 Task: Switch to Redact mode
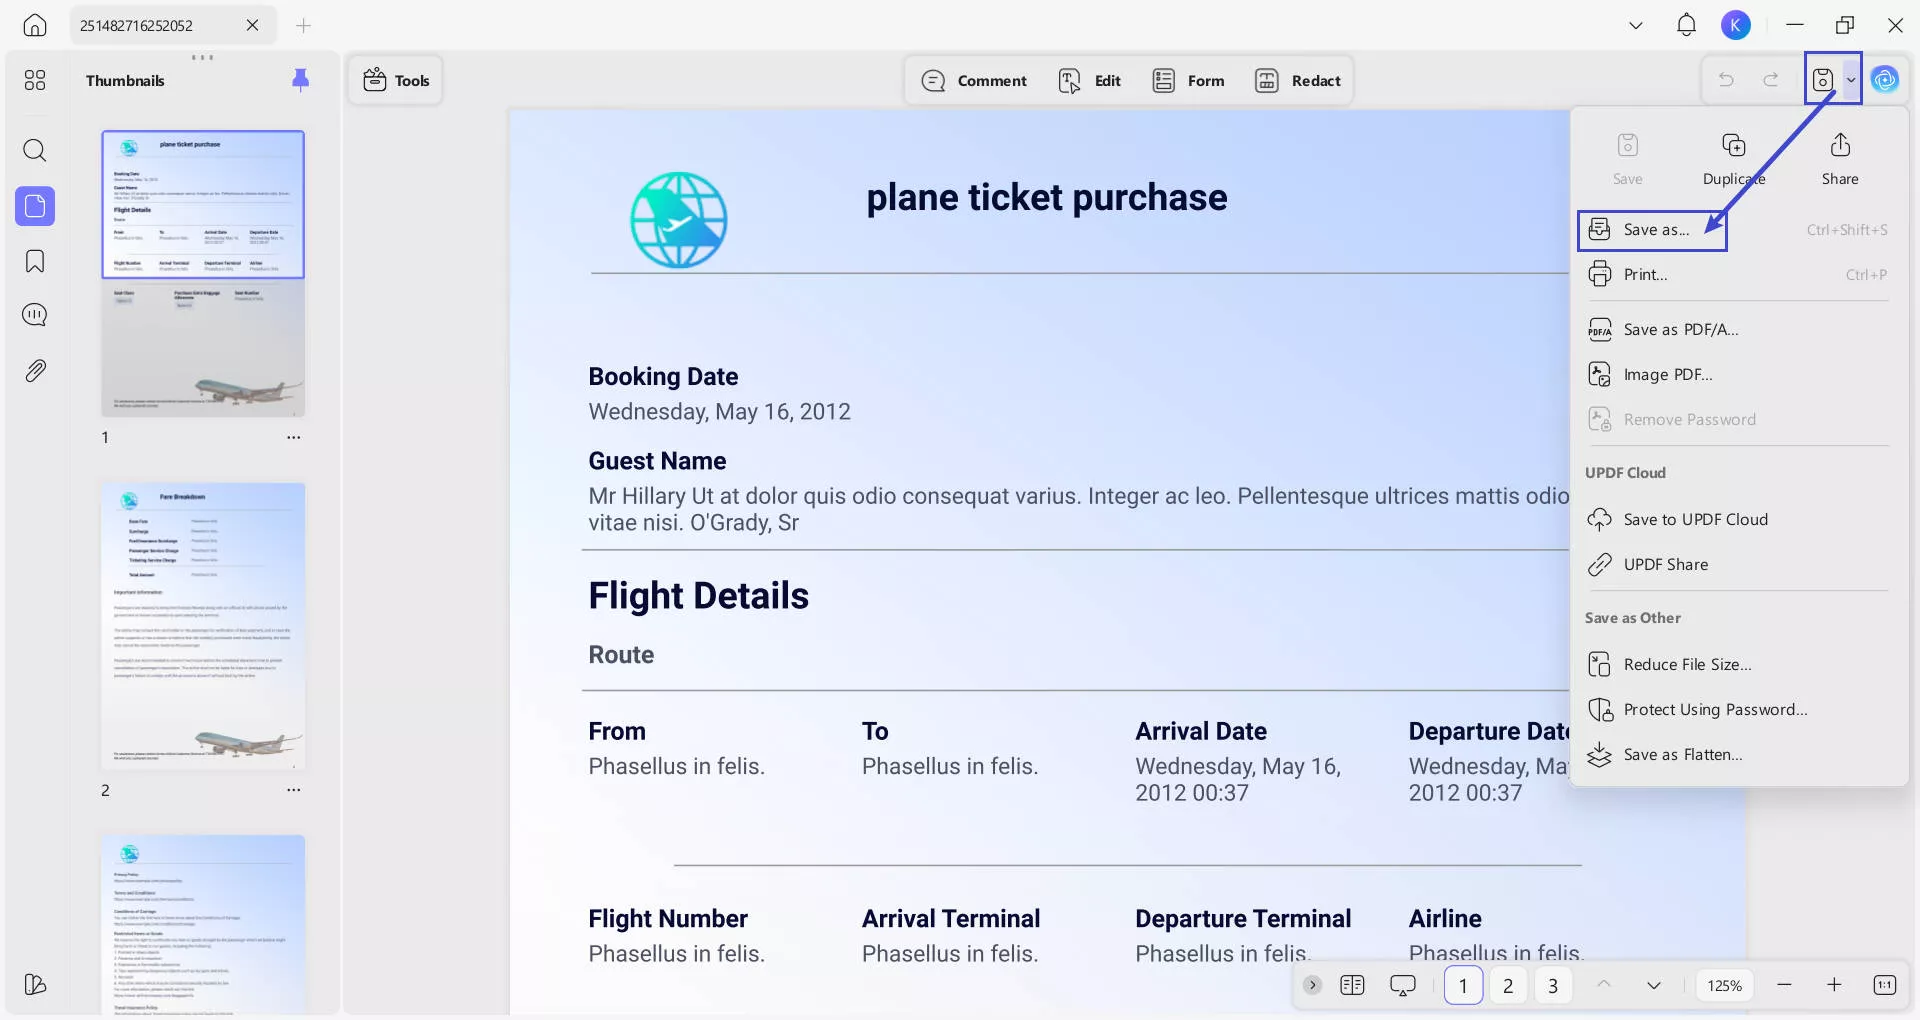[1297, 80]
